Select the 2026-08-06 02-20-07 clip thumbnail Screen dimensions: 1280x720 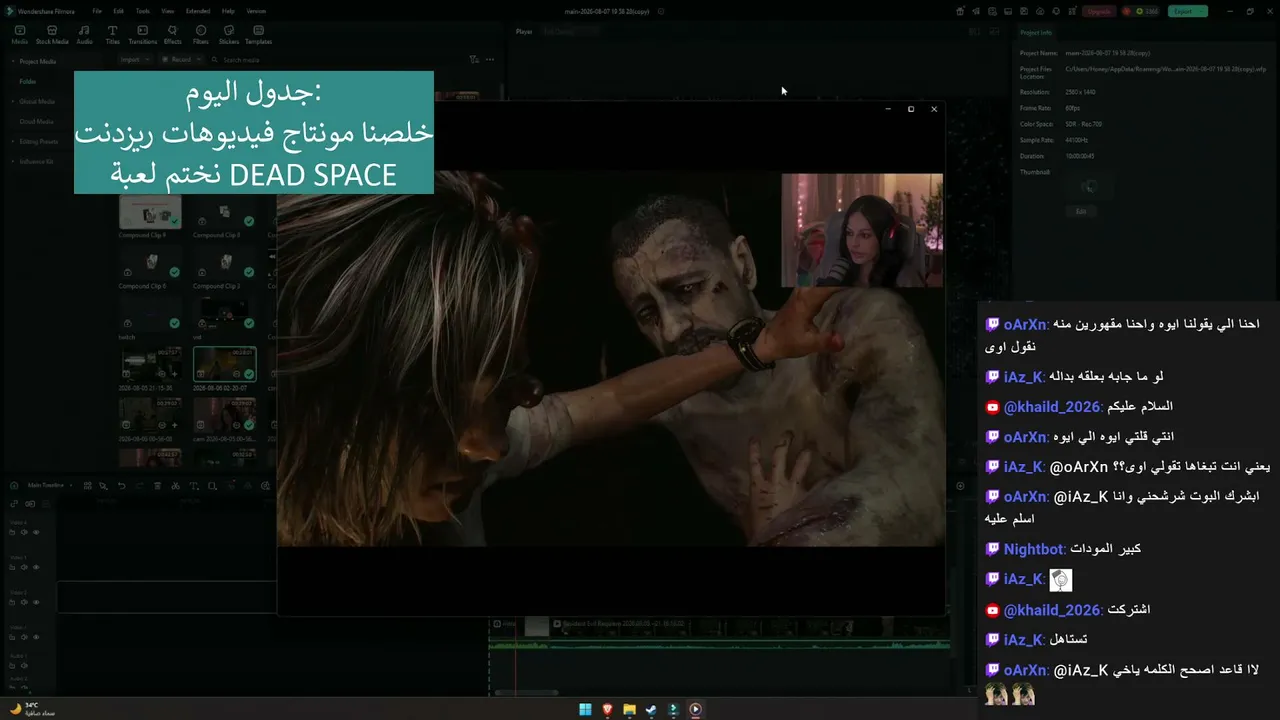(224, 364)
